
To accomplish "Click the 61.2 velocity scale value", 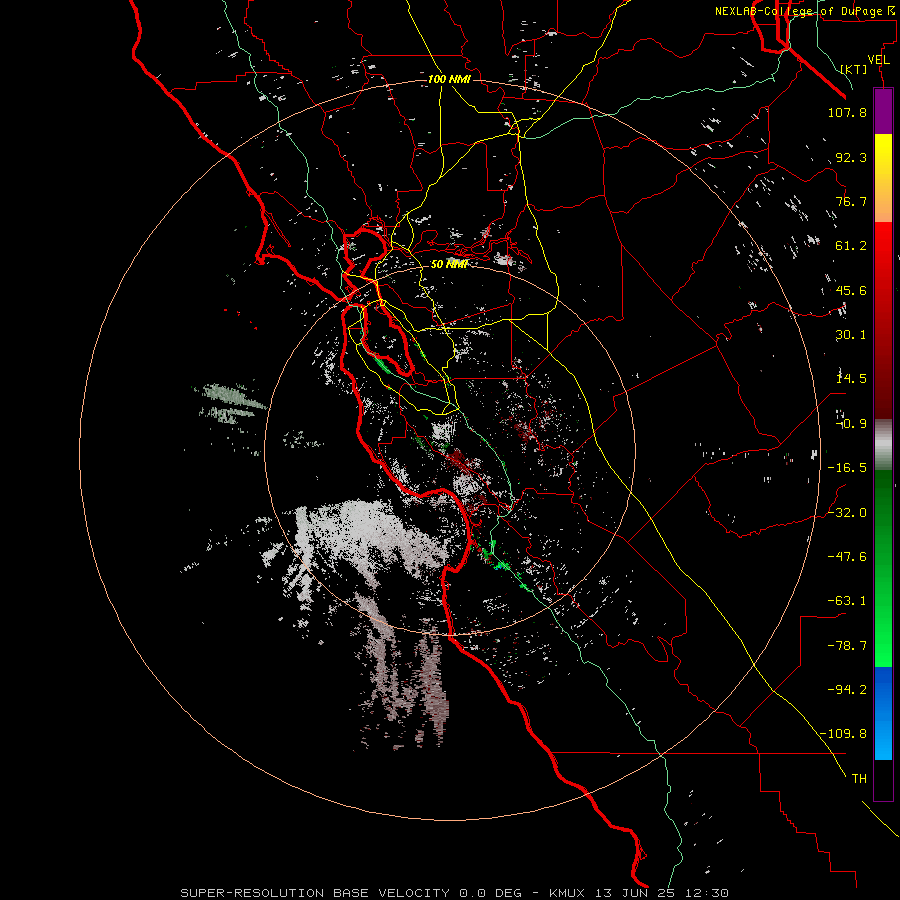I will (851, 246).
